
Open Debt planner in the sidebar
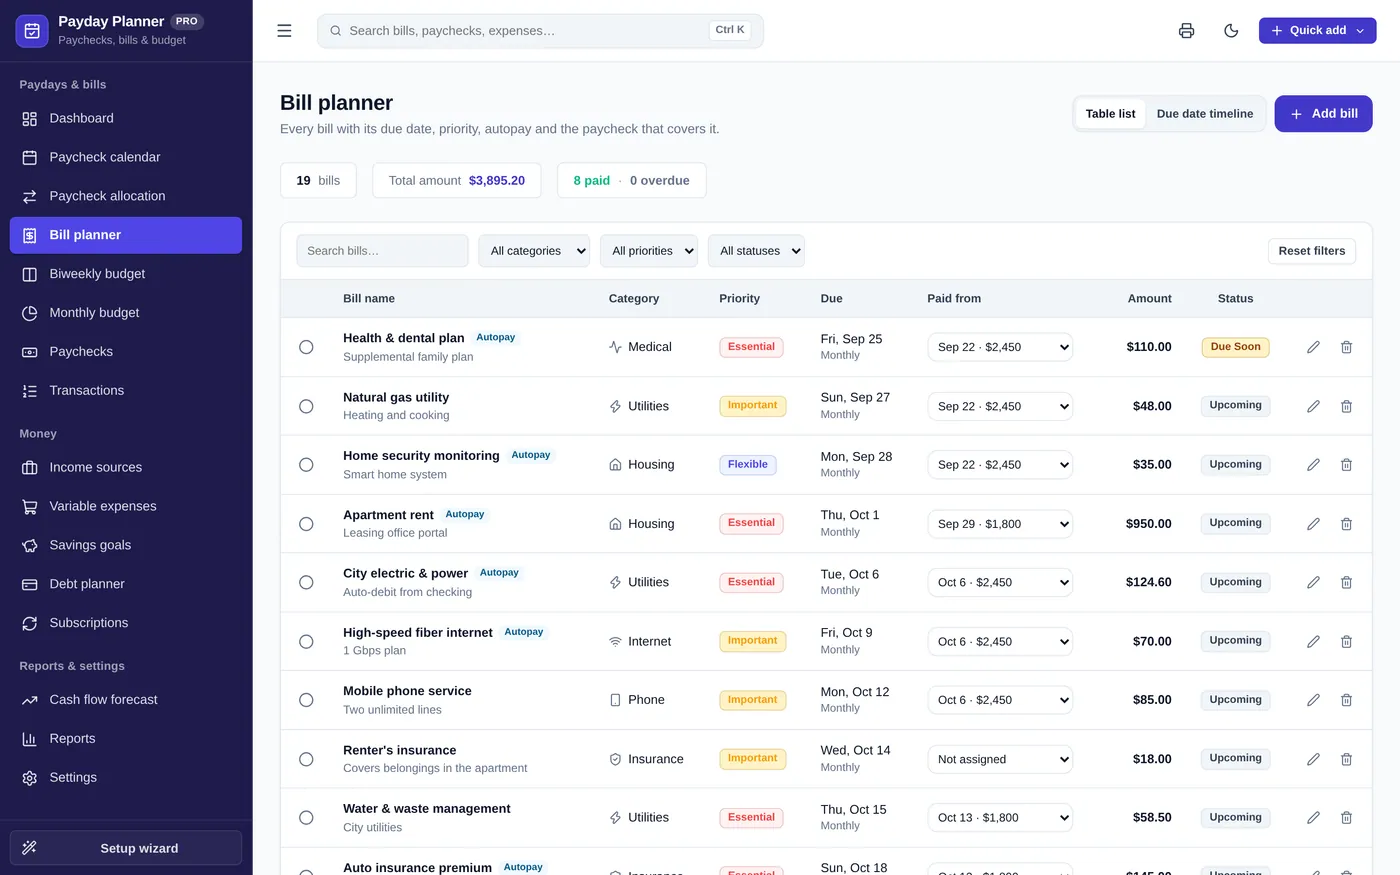[x=126, y=584]
